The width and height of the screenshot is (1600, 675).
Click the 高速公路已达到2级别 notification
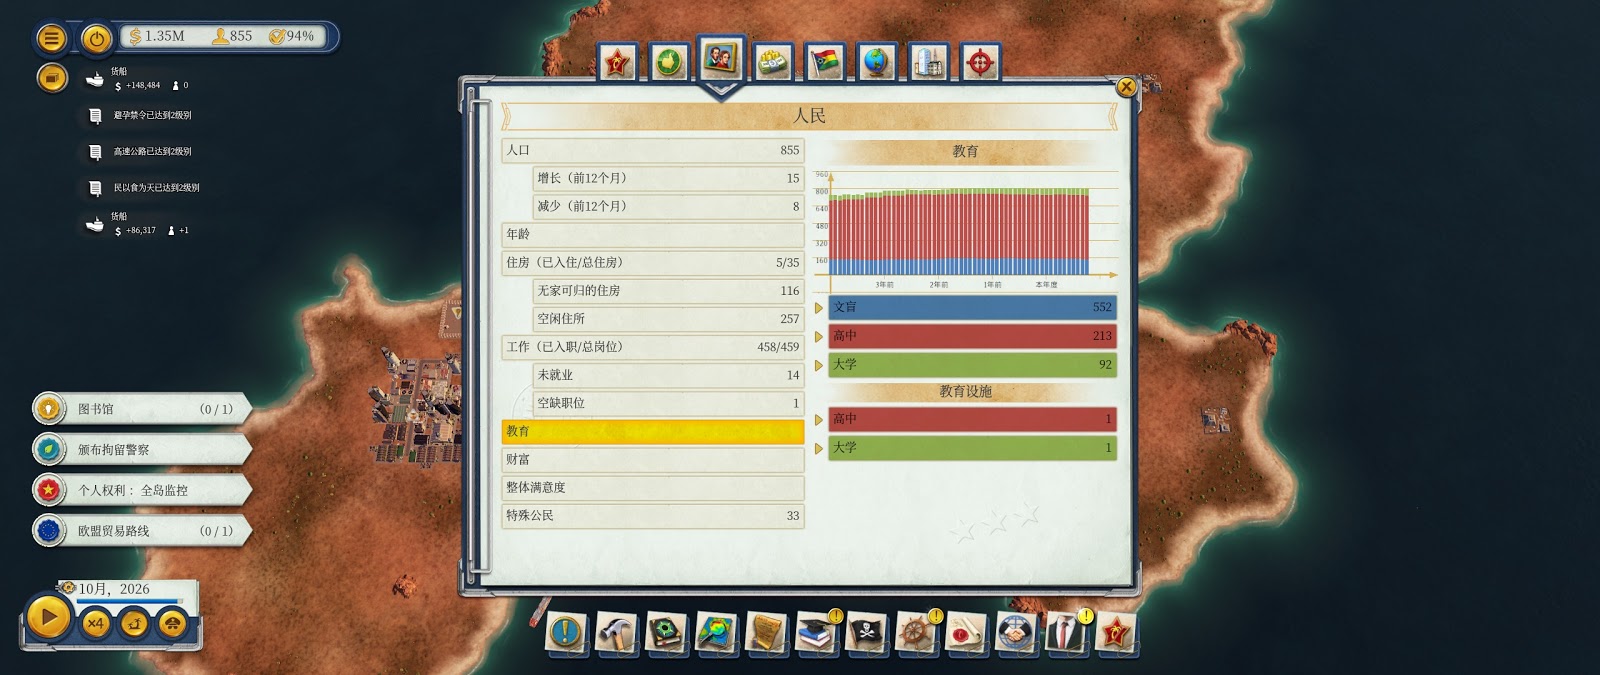tap(140, 152)
